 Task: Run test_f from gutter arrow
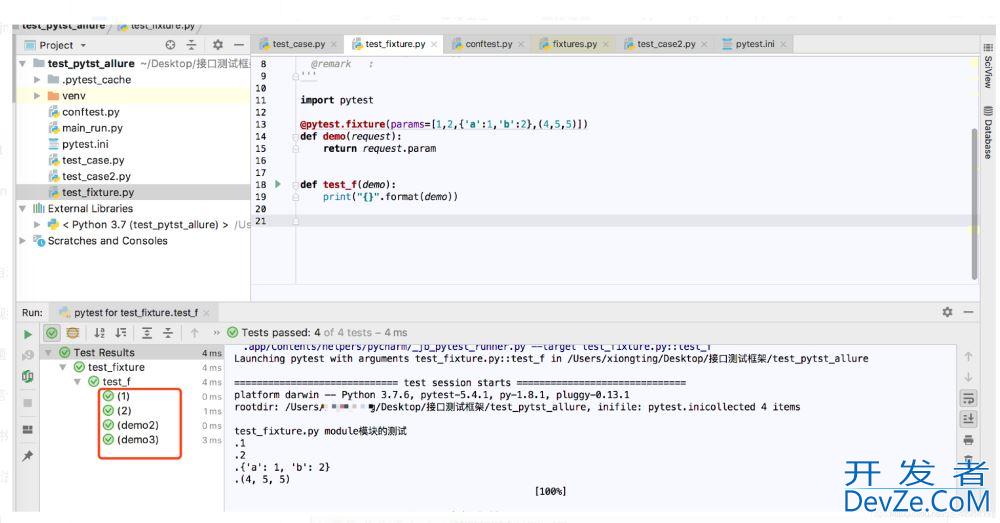click(278, 184)
